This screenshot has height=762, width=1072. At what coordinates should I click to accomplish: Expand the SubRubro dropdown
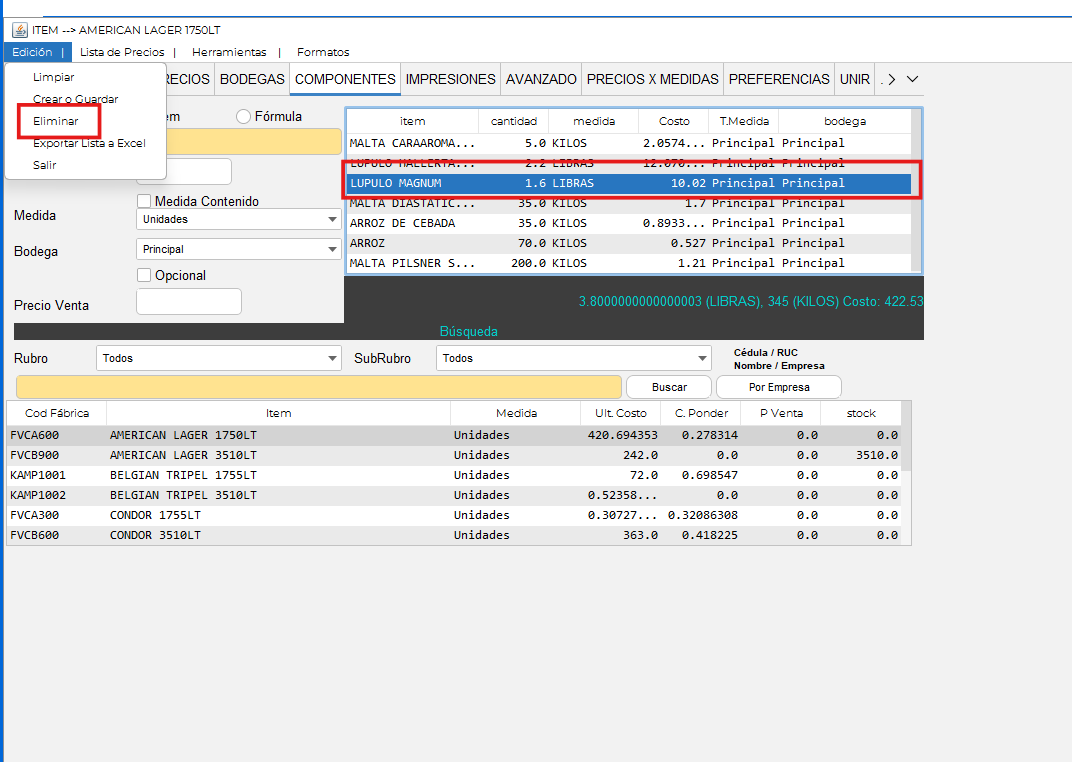(574, 358)
